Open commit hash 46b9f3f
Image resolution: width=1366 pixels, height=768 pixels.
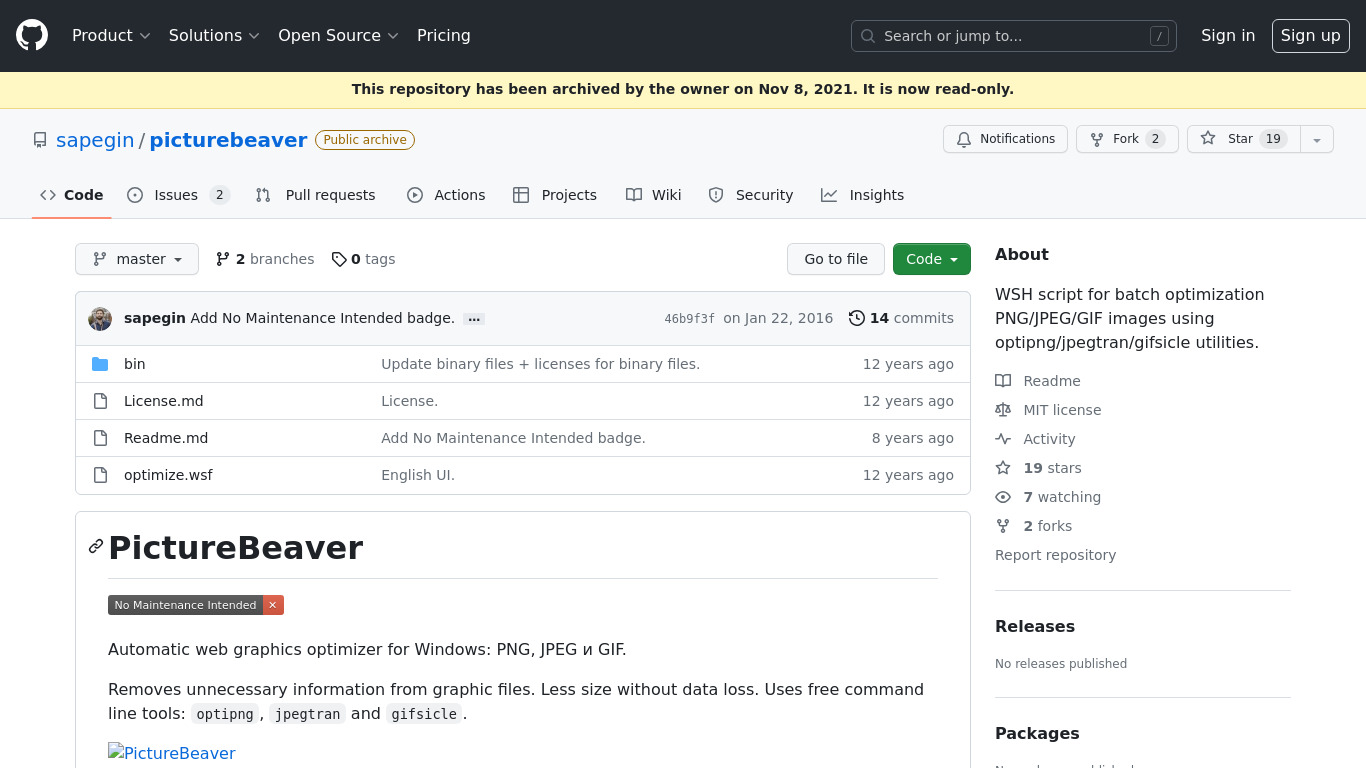point(689,319)
